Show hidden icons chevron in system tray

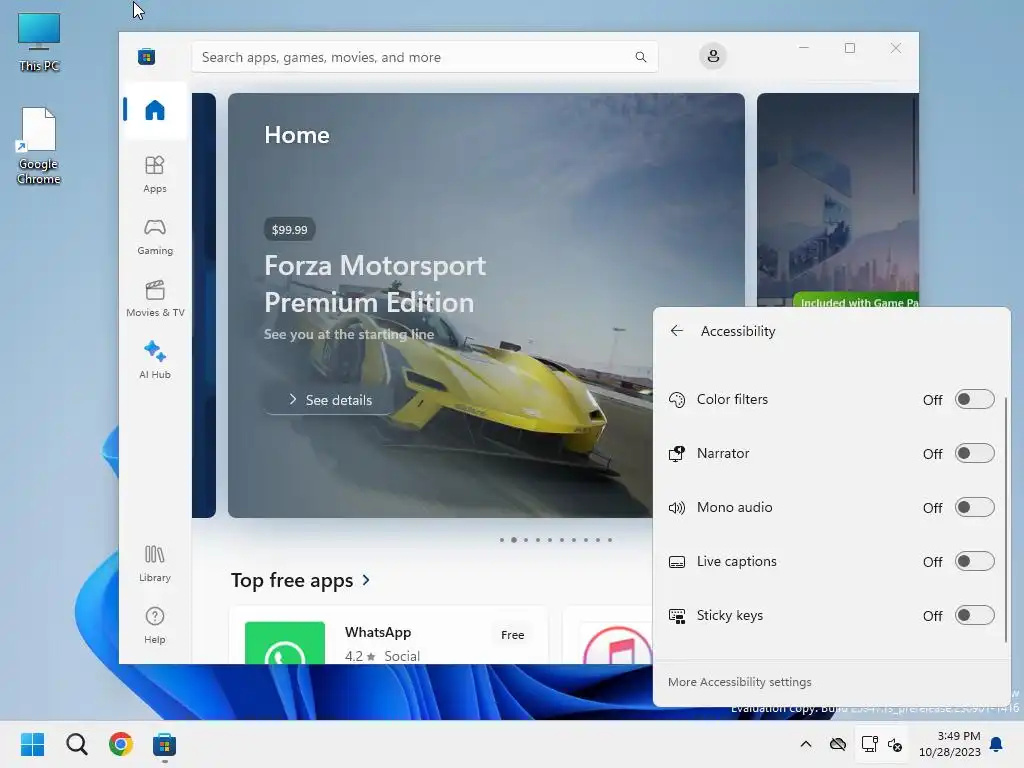[x=806, y=744]
